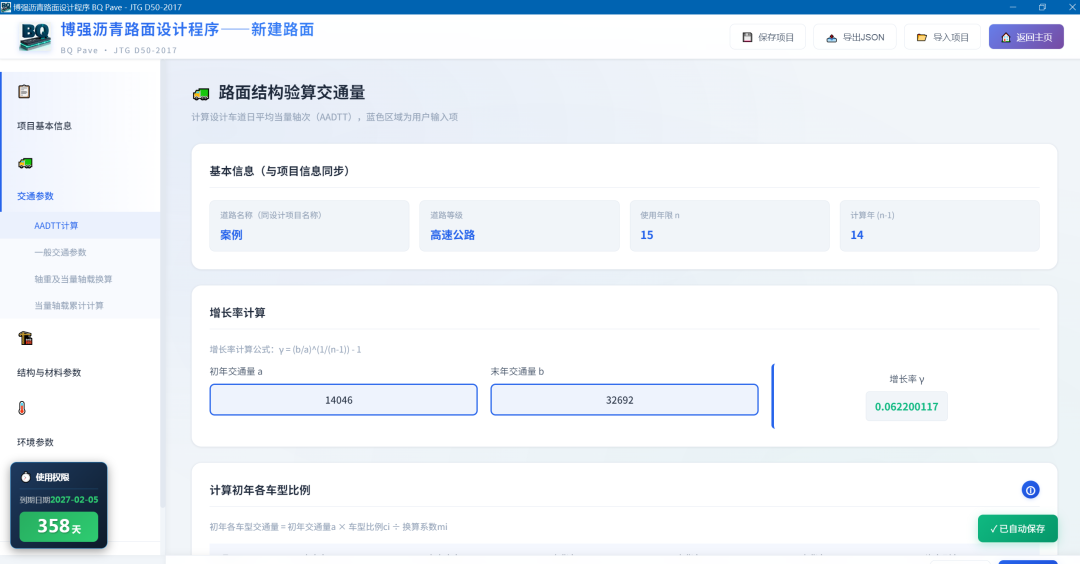The image size is (1080, 564).
Task: Open 环境参数 sidebar section
Action: click(x=35, y=442)
